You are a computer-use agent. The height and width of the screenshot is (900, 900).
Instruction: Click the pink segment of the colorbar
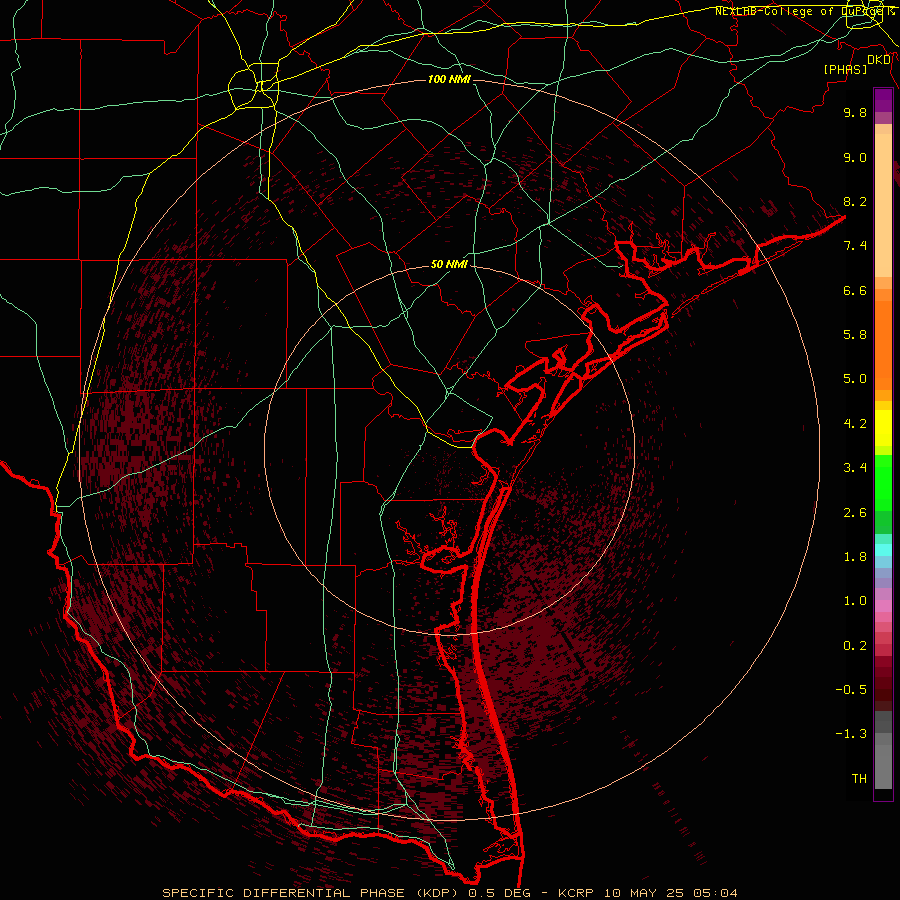(883, 606)
